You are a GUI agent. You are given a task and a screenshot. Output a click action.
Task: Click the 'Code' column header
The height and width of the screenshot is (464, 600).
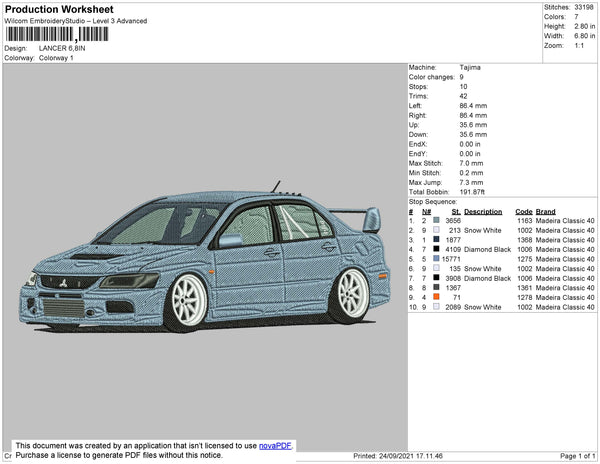524,212
